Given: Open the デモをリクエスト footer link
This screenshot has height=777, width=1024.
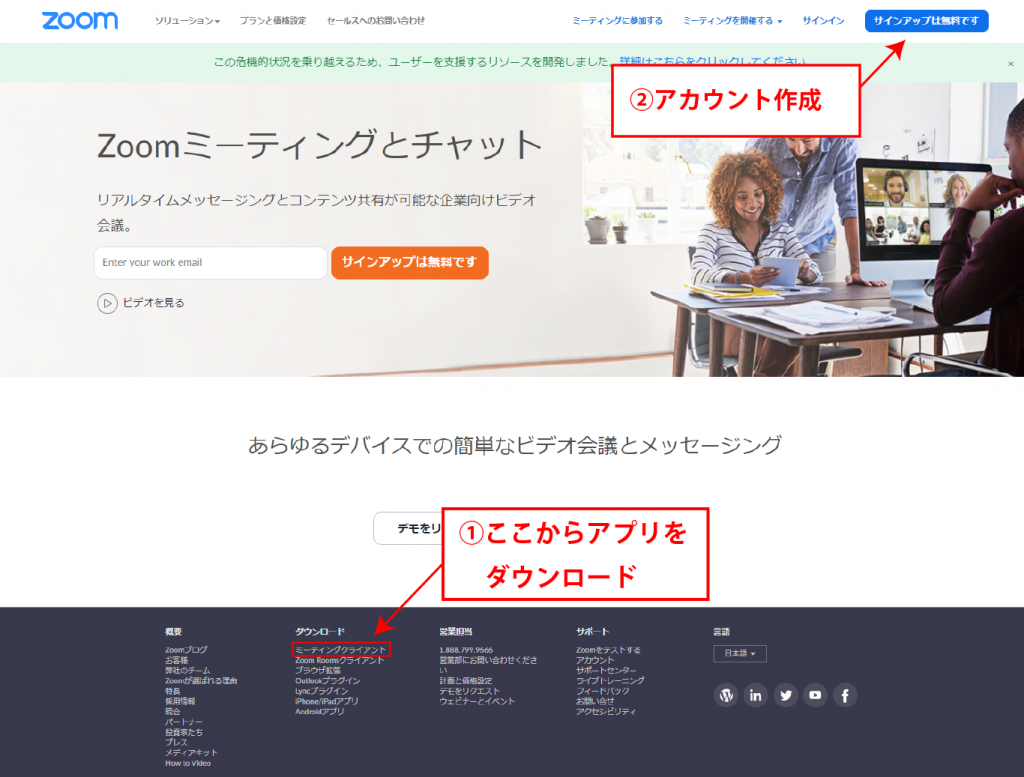Looking at the screenshot, I should pos(469,691).
